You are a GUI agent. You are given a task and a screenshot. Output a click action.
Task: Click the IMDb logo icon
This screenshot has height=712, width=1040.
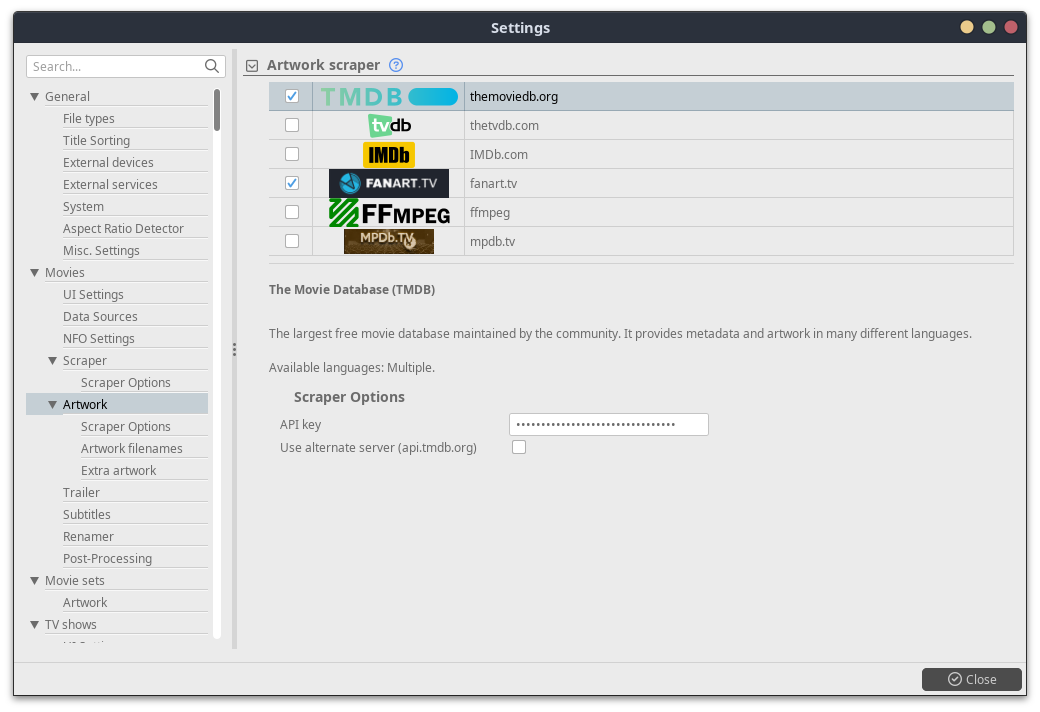(x=389, y=155)
